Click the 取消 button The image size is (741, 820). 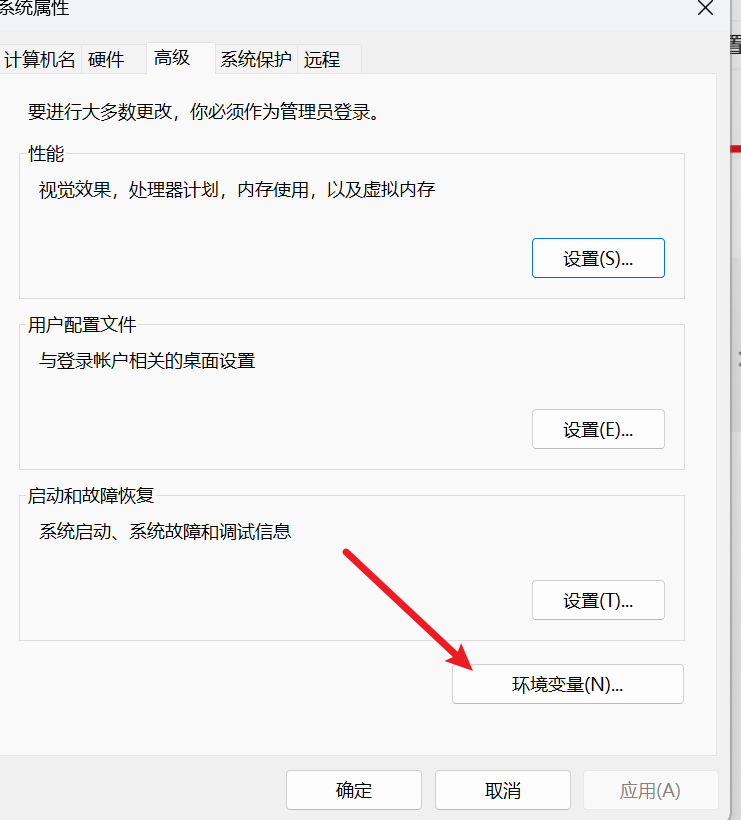click(x=503, y=790)
